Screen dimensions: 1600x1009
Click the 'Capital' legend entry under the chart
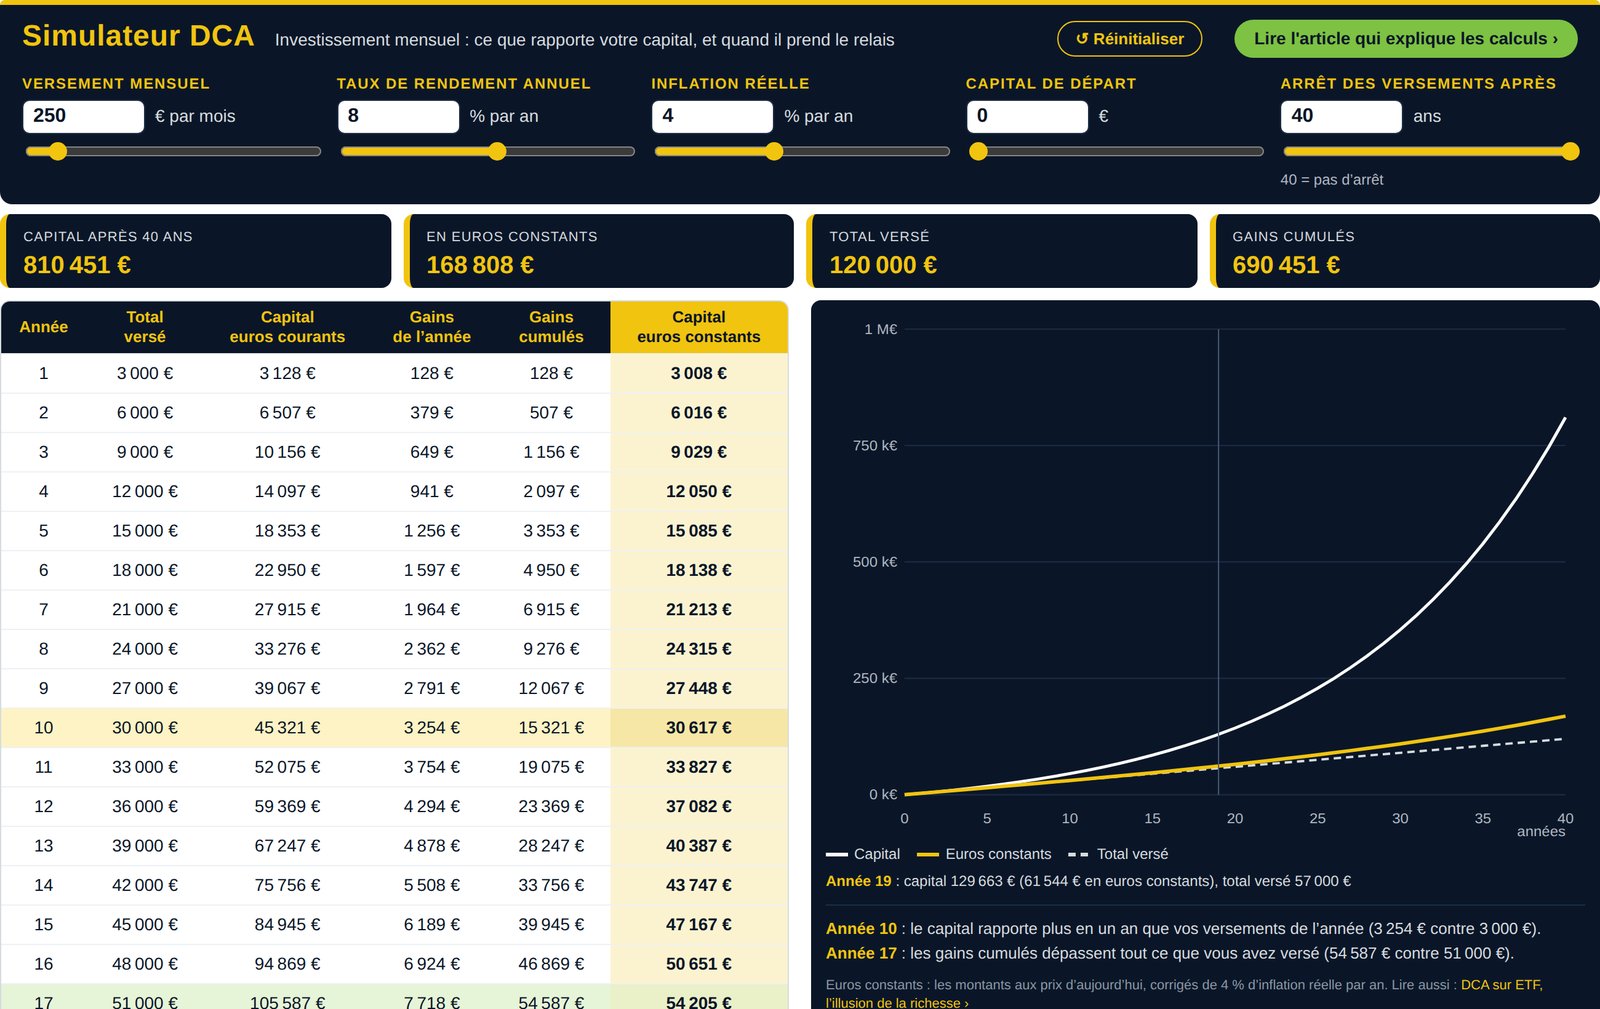863,854
